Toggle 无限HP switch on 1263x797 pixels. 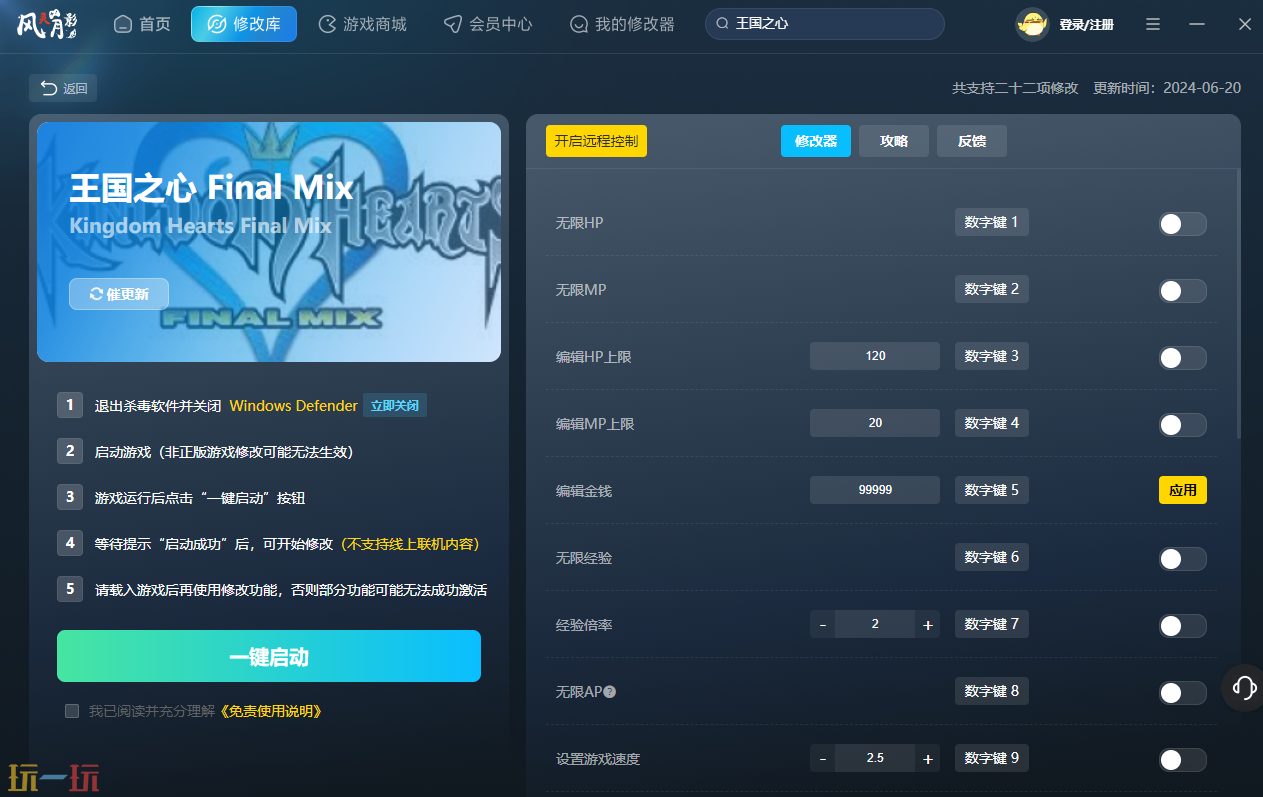[1183, 224]
